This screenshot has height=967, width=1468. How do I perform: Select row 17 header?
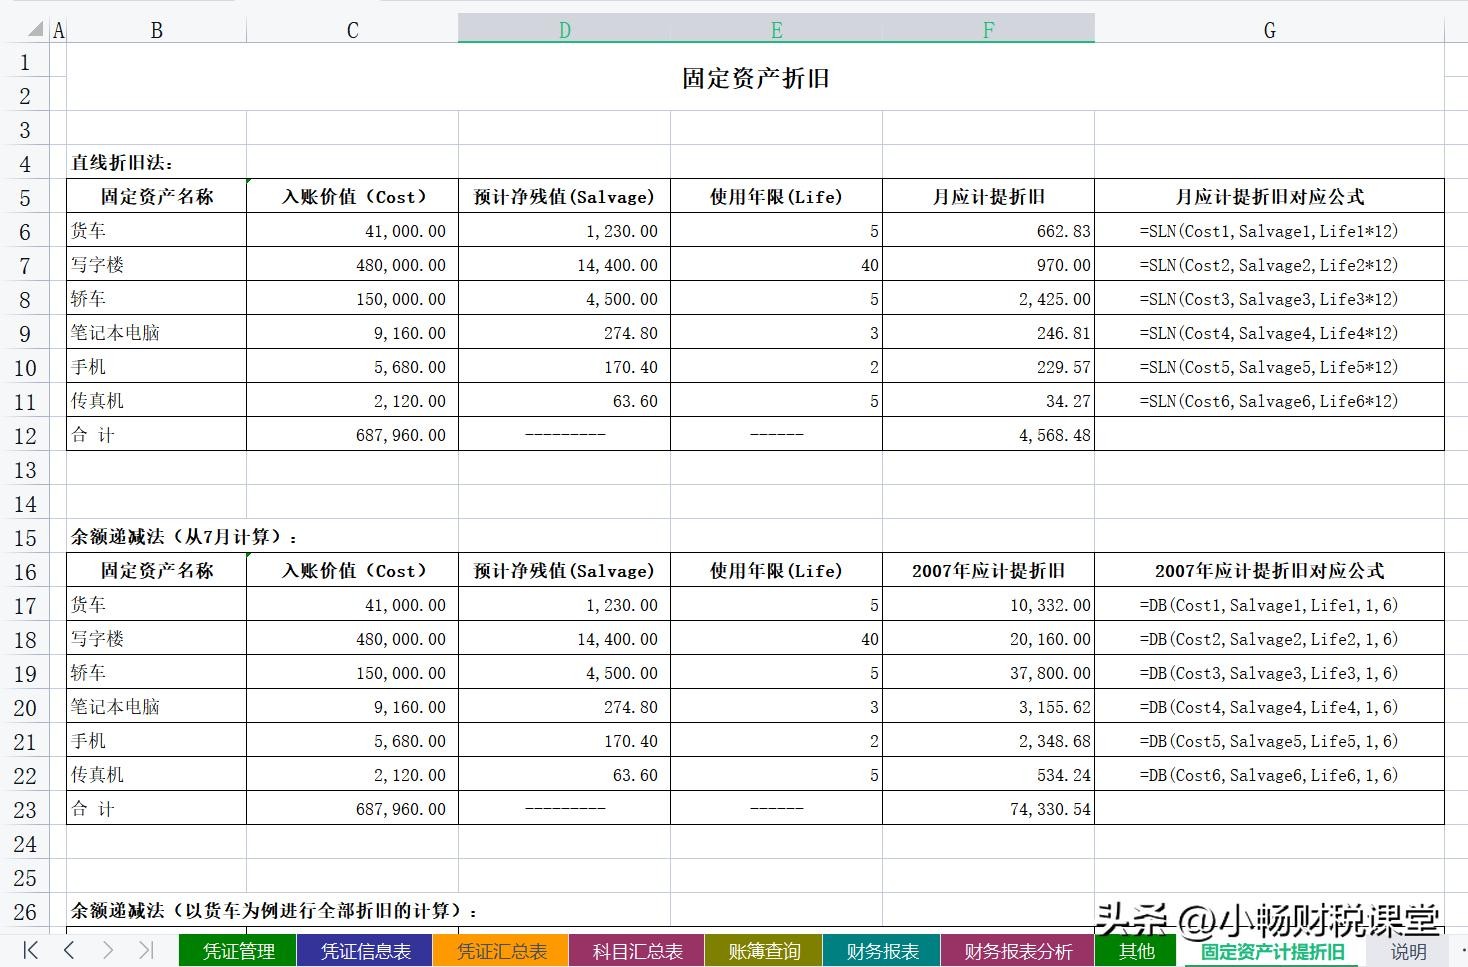tap(25, 605)
